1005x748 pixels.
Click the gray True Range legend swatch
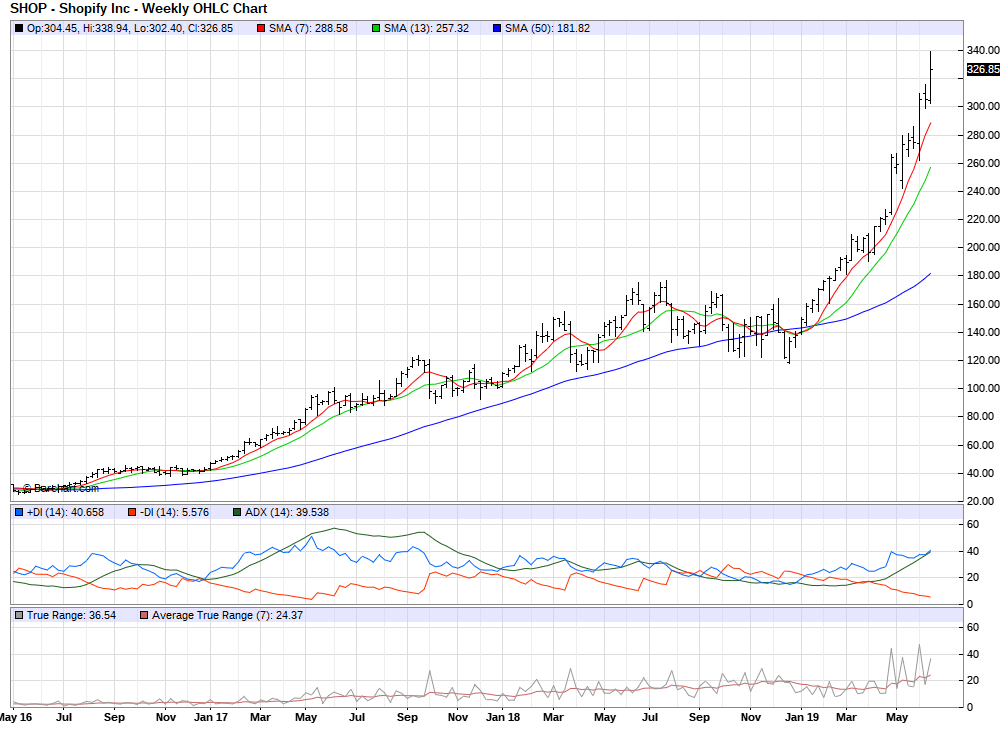coord(19,615)
